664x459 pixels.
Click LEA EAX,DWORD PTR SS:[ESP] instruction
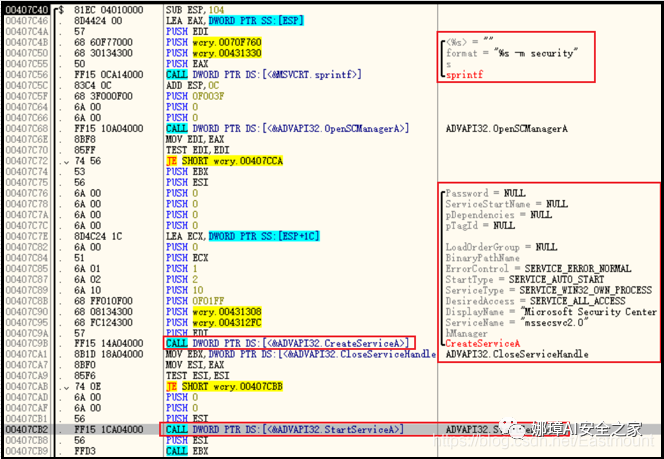click(235, 20)
